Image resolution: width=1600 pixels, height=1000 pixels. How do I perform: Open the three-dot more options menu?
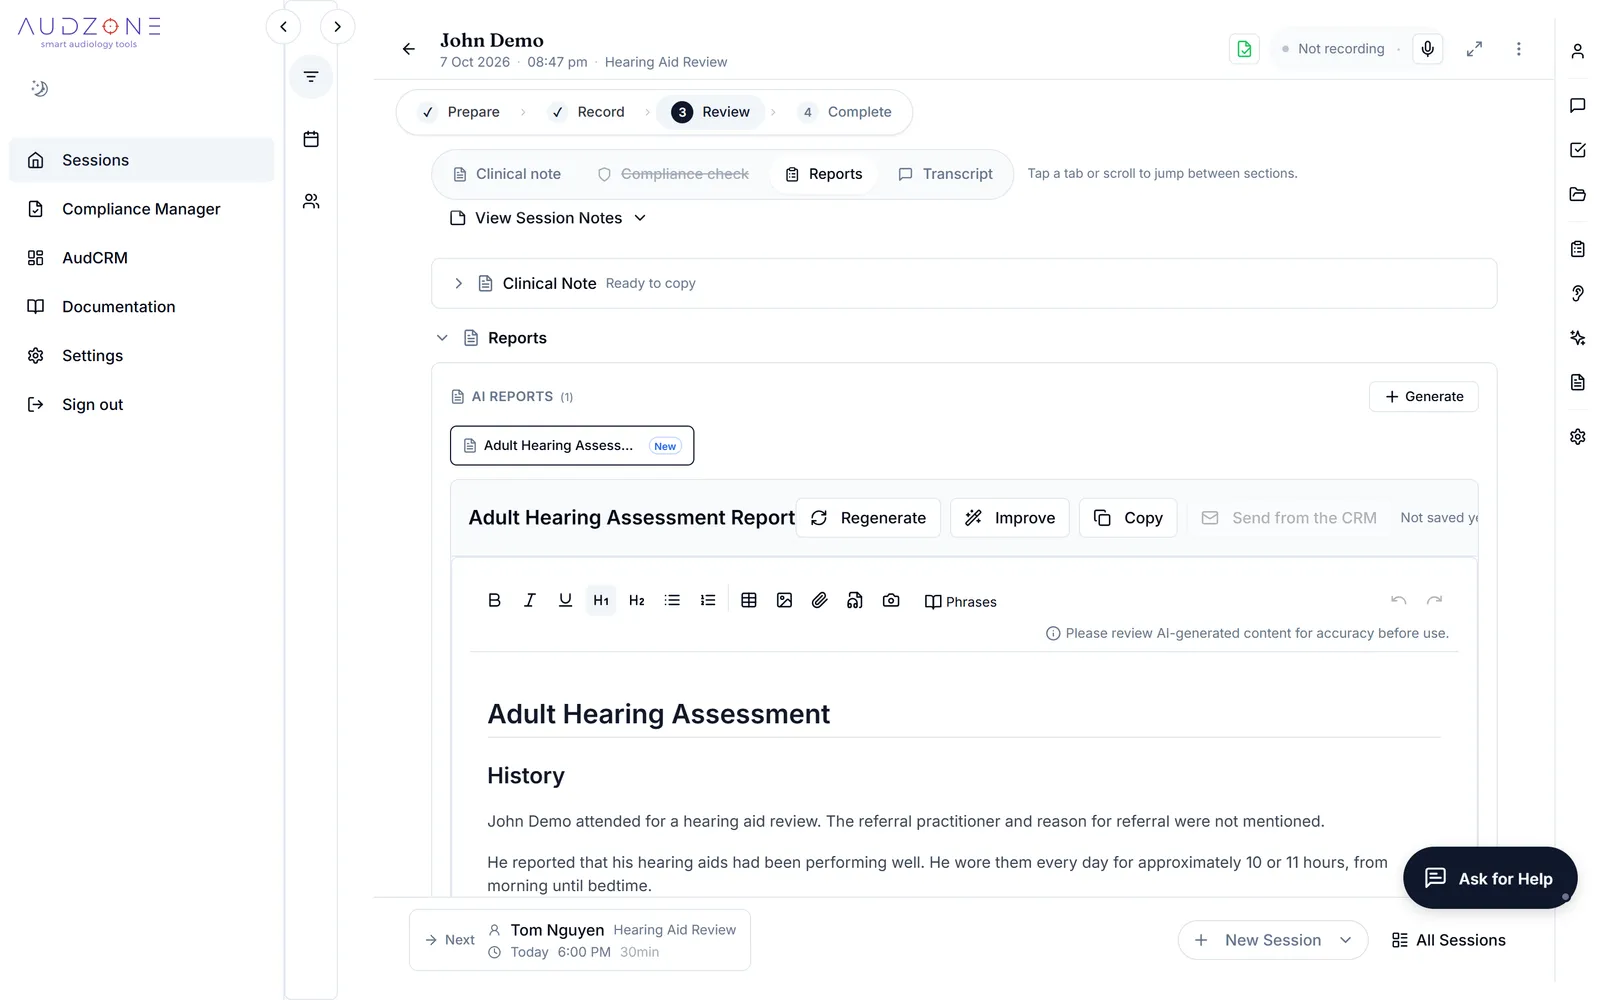coord(1518,48)
